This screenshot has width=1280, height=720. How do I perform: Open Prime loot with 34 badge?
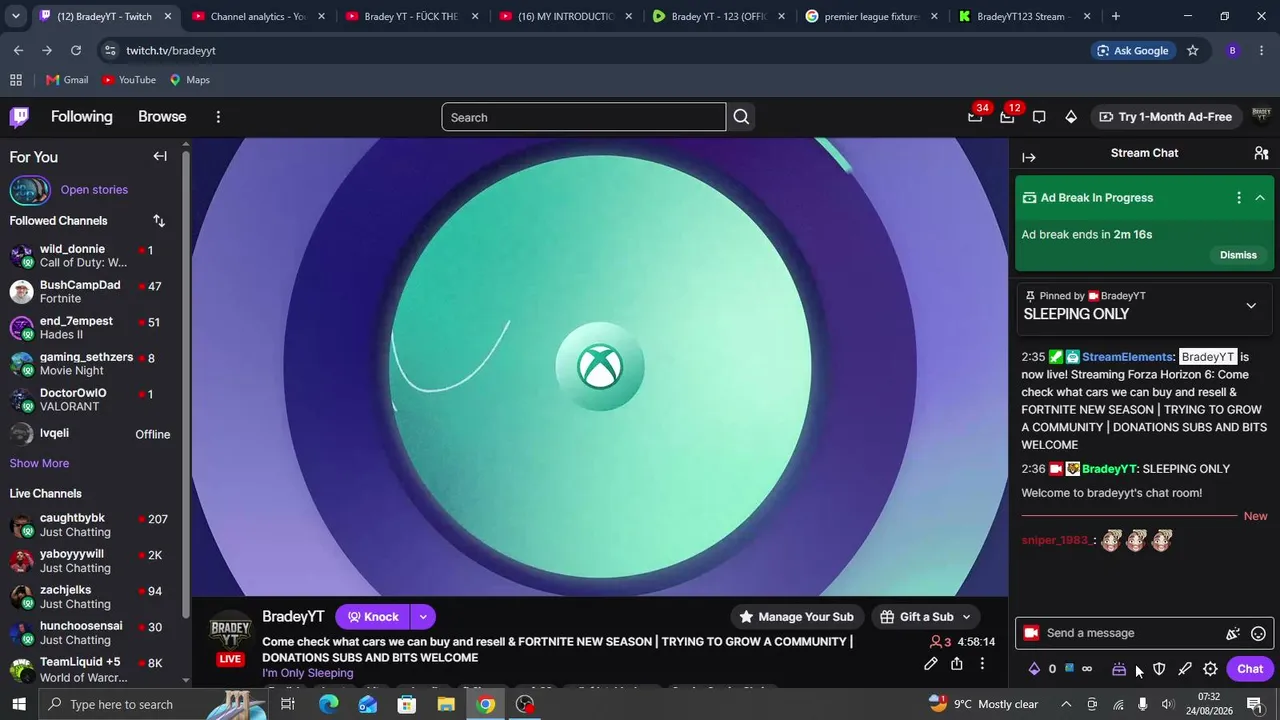coord(975,117)
